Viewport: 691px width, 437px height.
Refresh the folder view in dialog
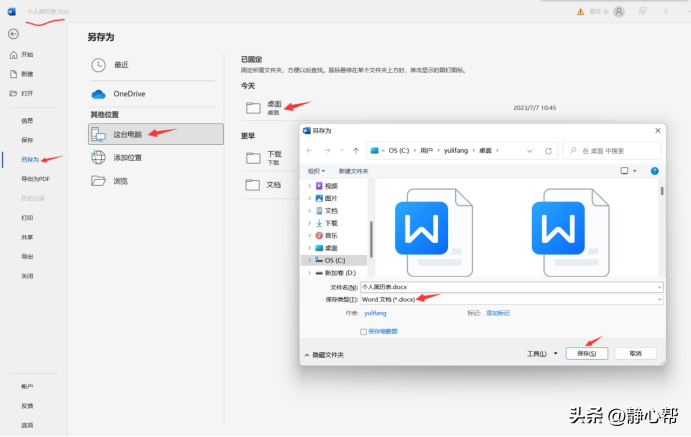549,151
